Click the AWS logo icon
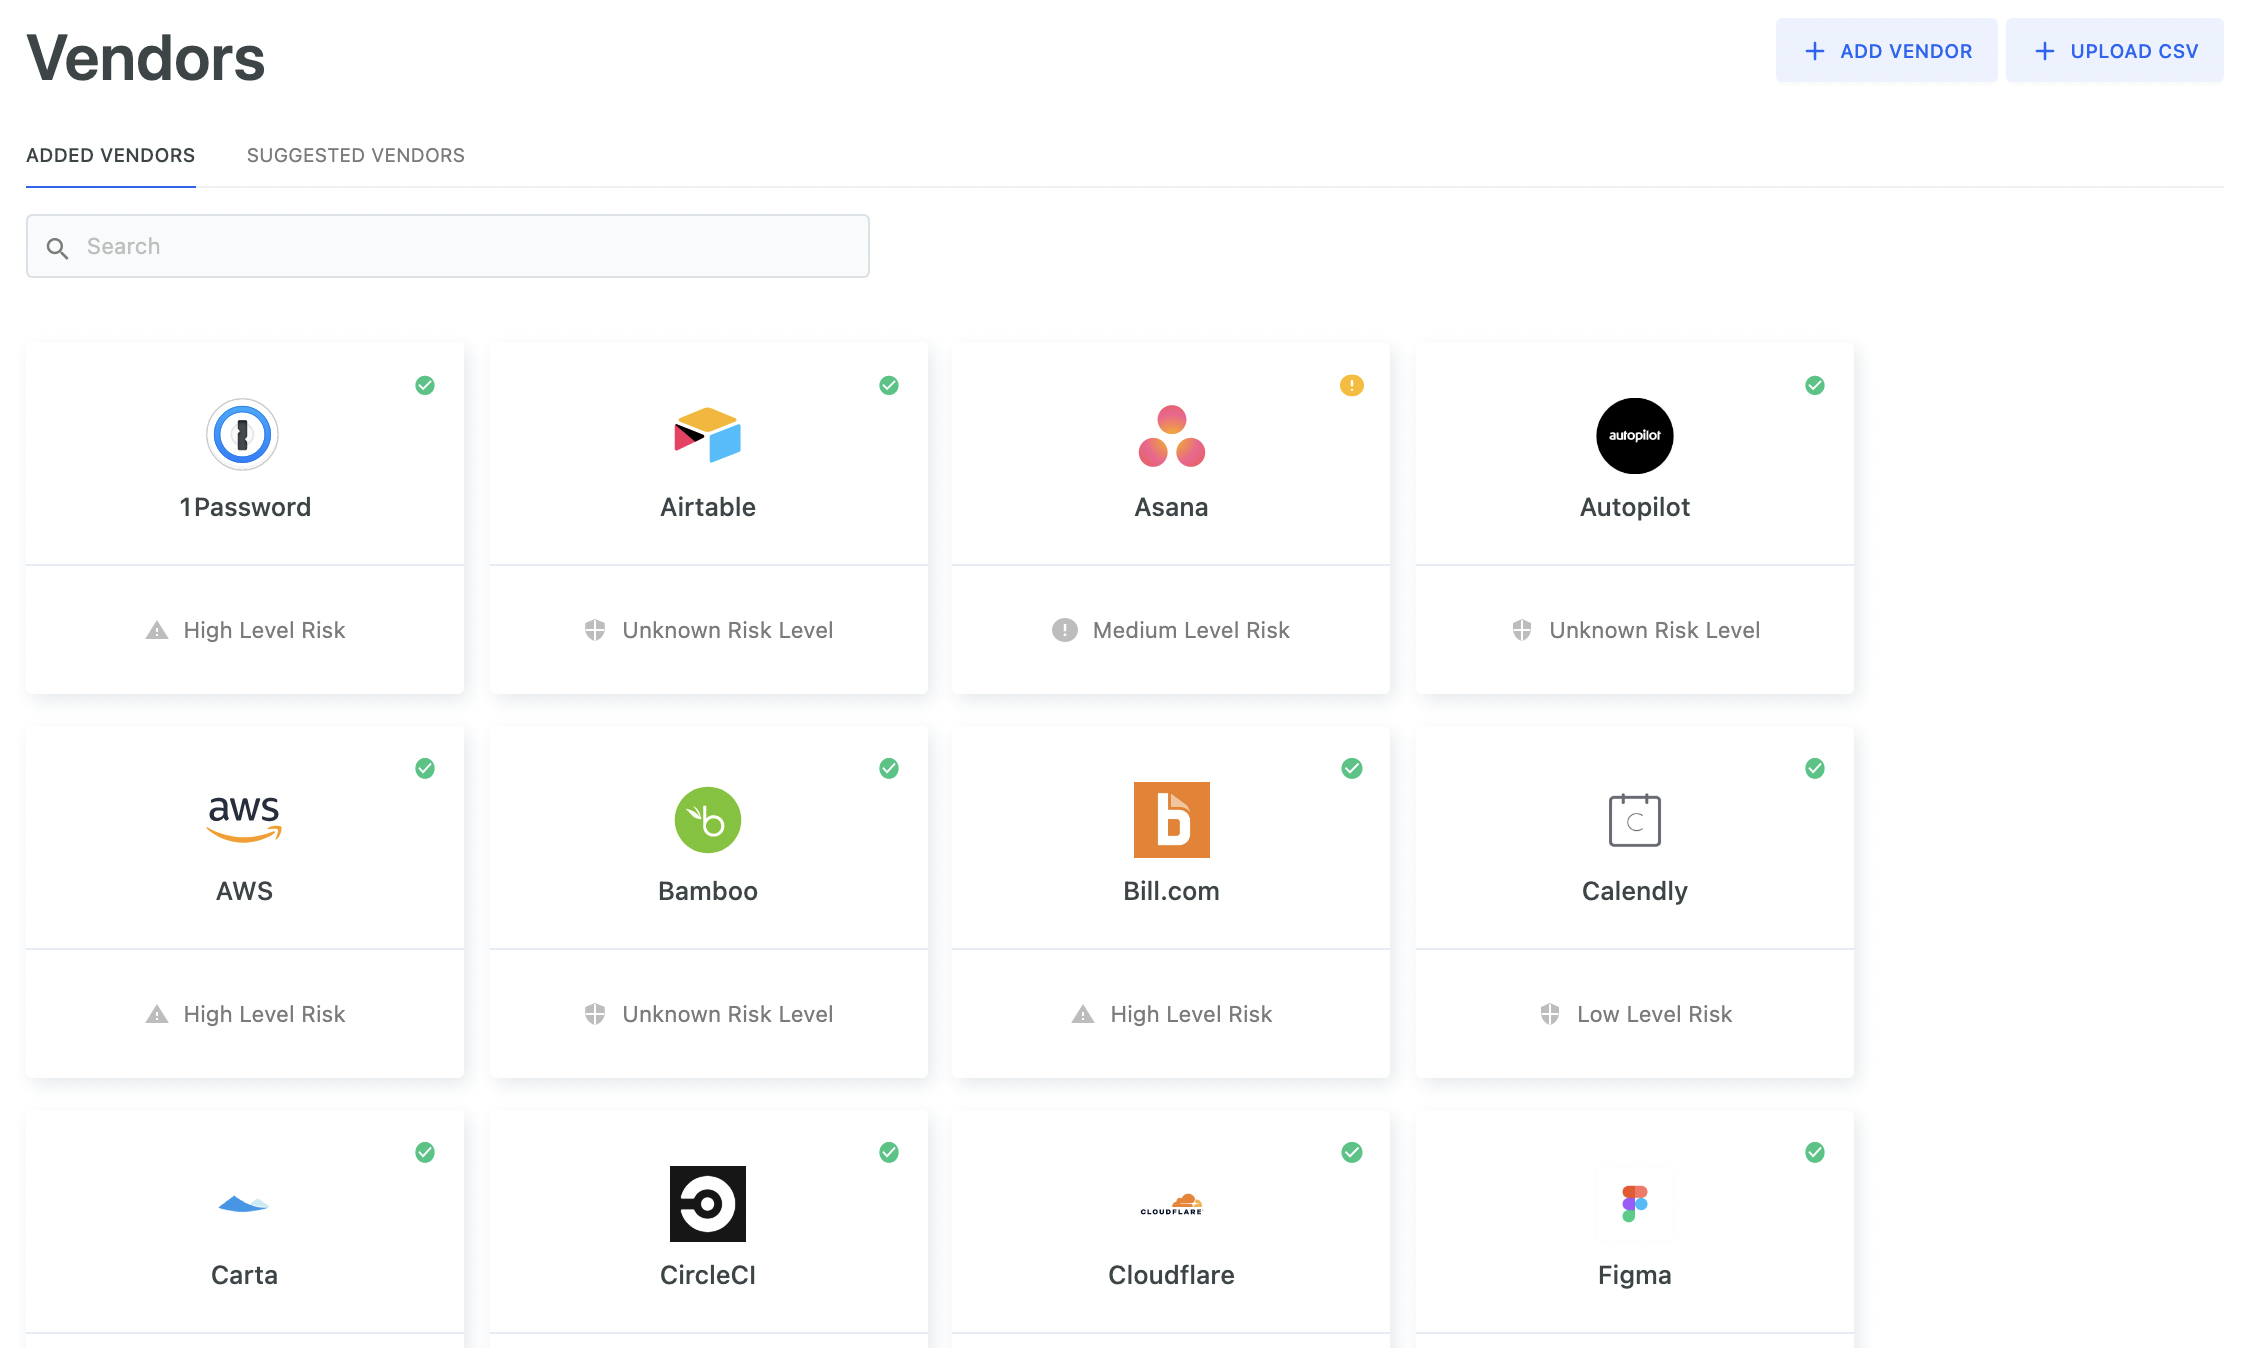The image size is (2250, 1348). [244, 819]
